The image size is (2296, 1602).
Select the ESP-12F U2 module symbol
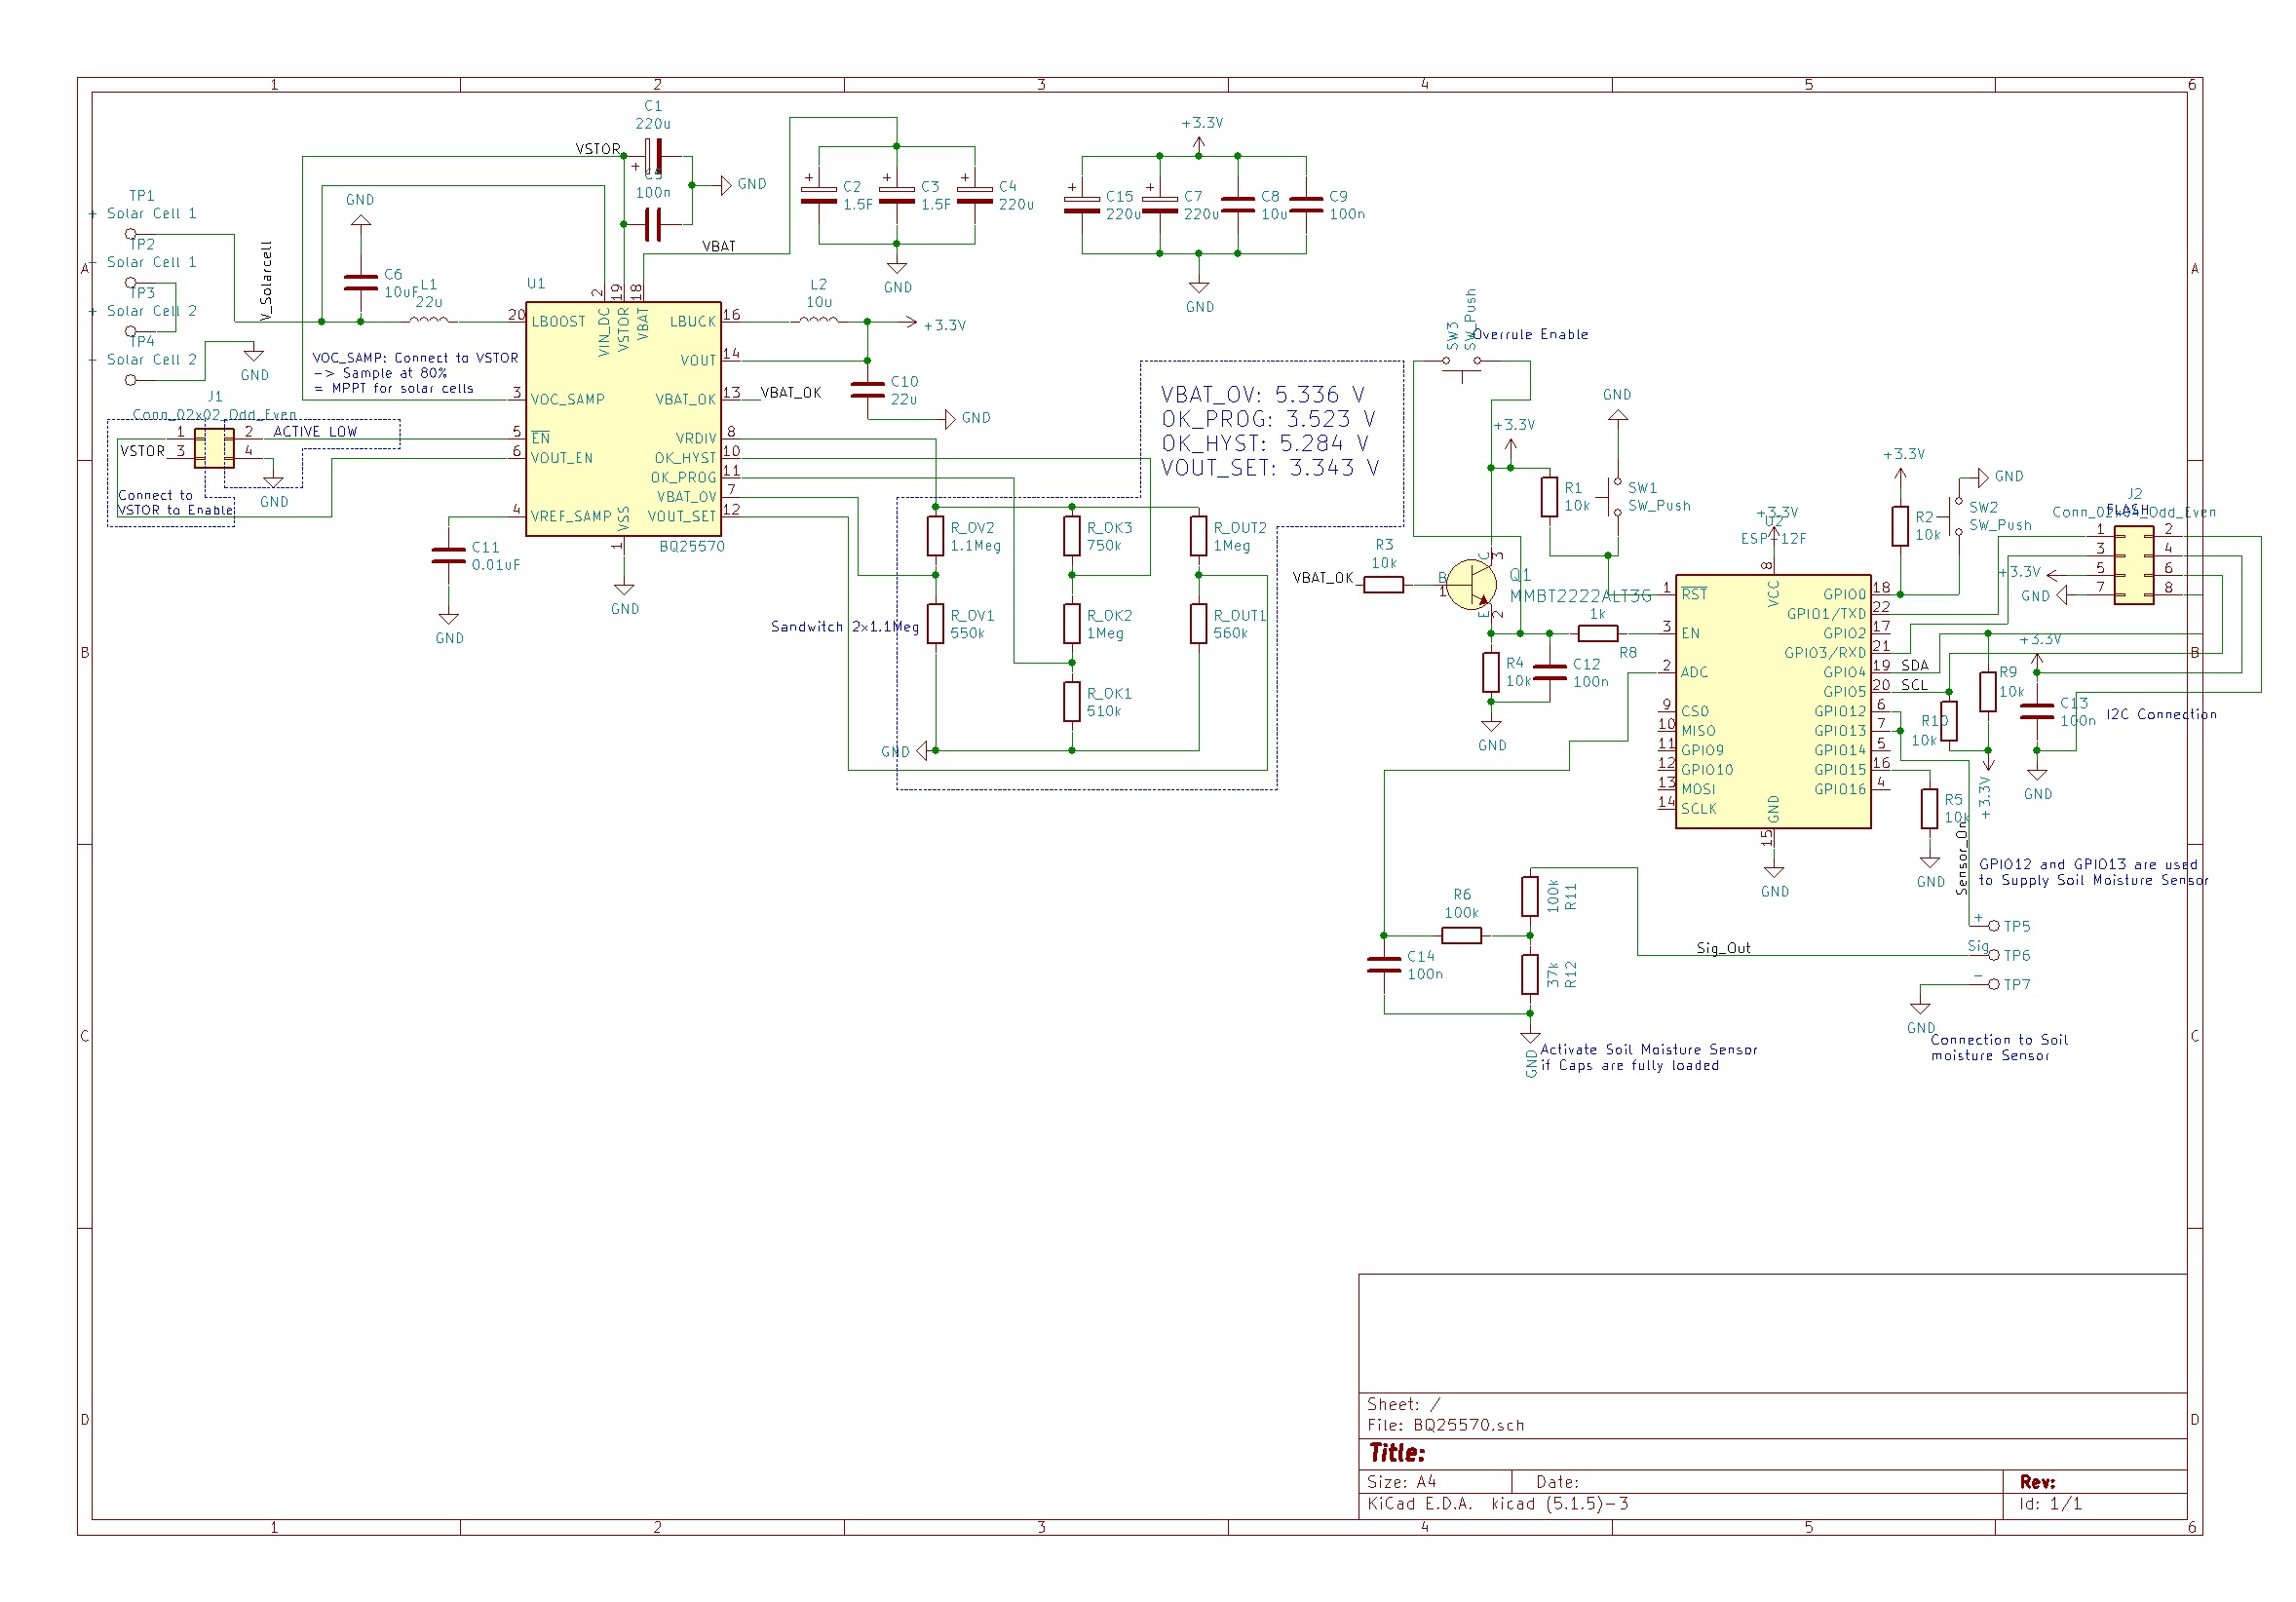1772,702
